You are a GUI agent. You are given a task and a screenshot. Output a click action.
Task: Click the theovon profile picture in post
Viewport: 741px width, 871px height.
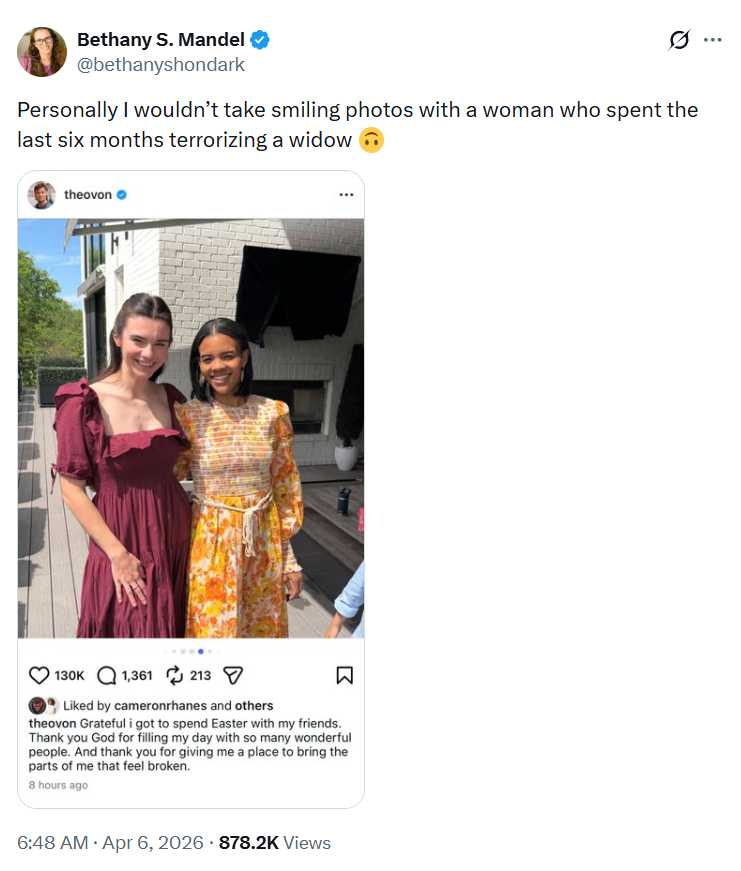coord(42,194)
